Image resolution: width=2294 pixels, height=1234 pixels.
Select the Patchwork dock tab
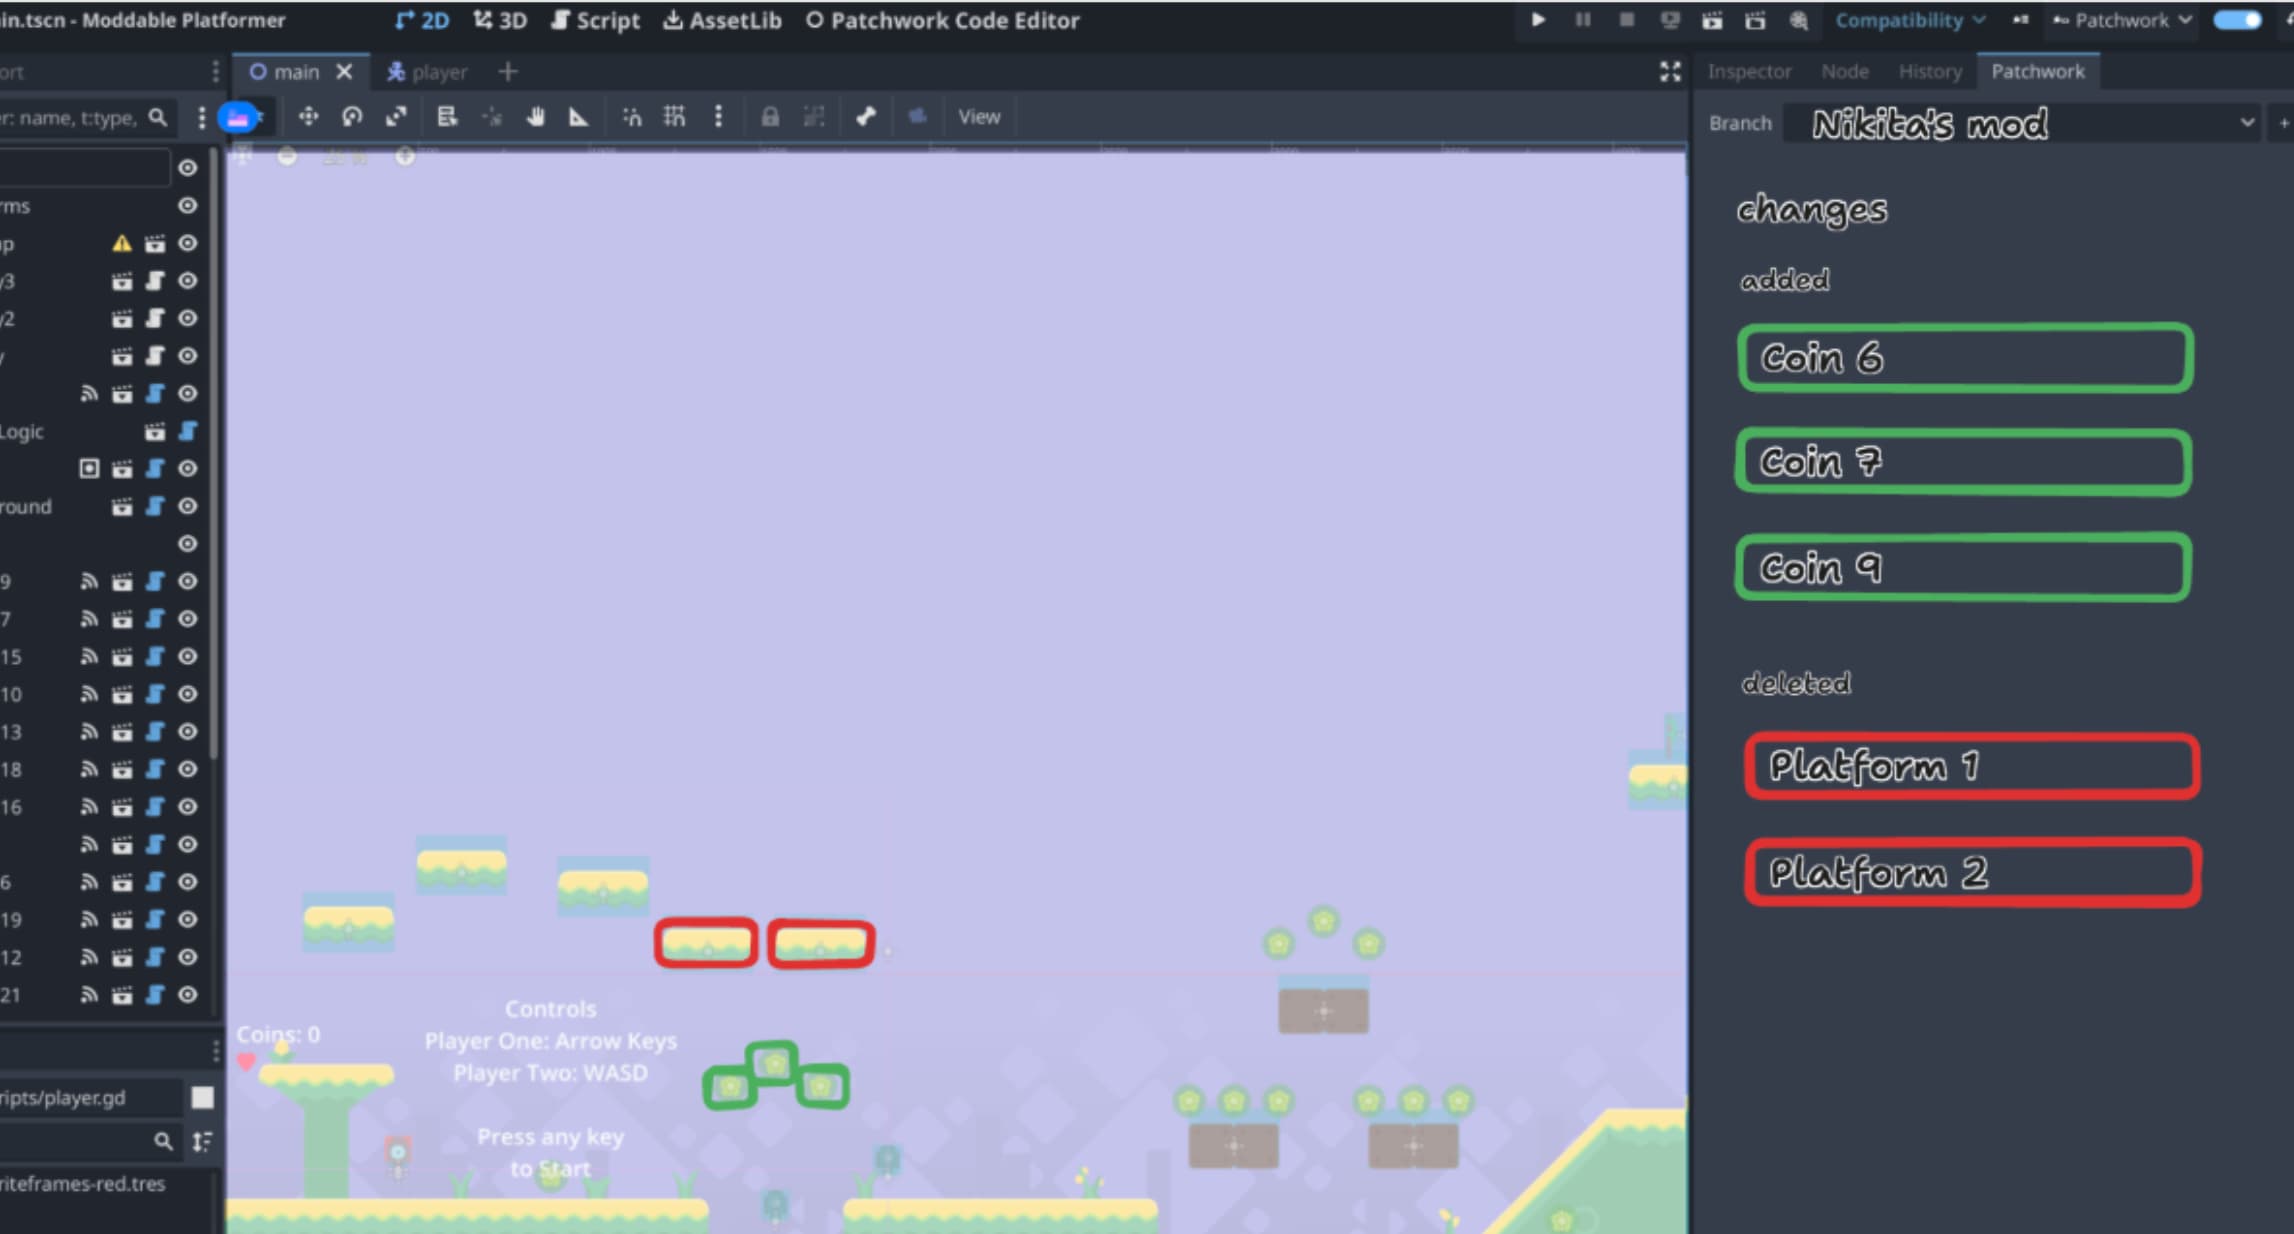(2038, 72)
